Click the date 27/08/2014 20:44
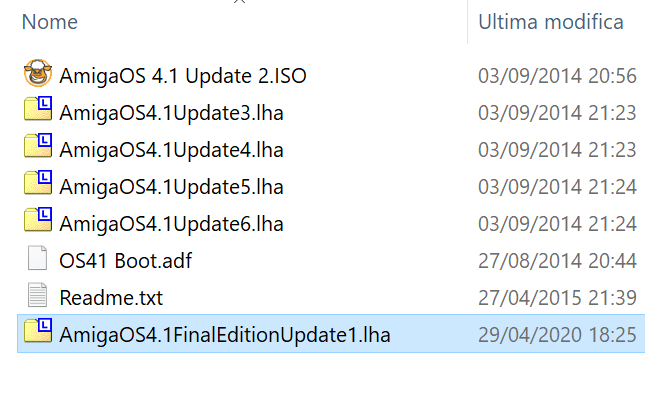The height and width of the screenshot is (412, 645). click(557, 260)
